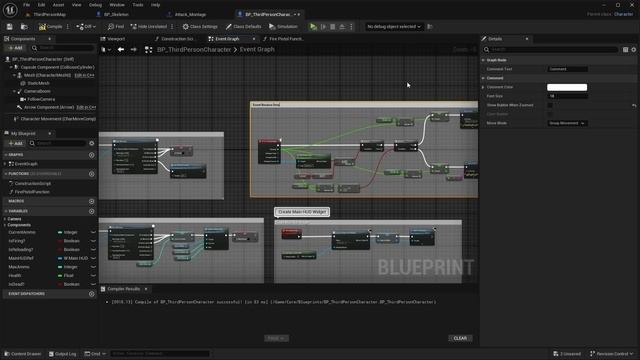This screenshot has height=360, width=640.
Task: Add a new graph with plus icon
Action: 91,155
